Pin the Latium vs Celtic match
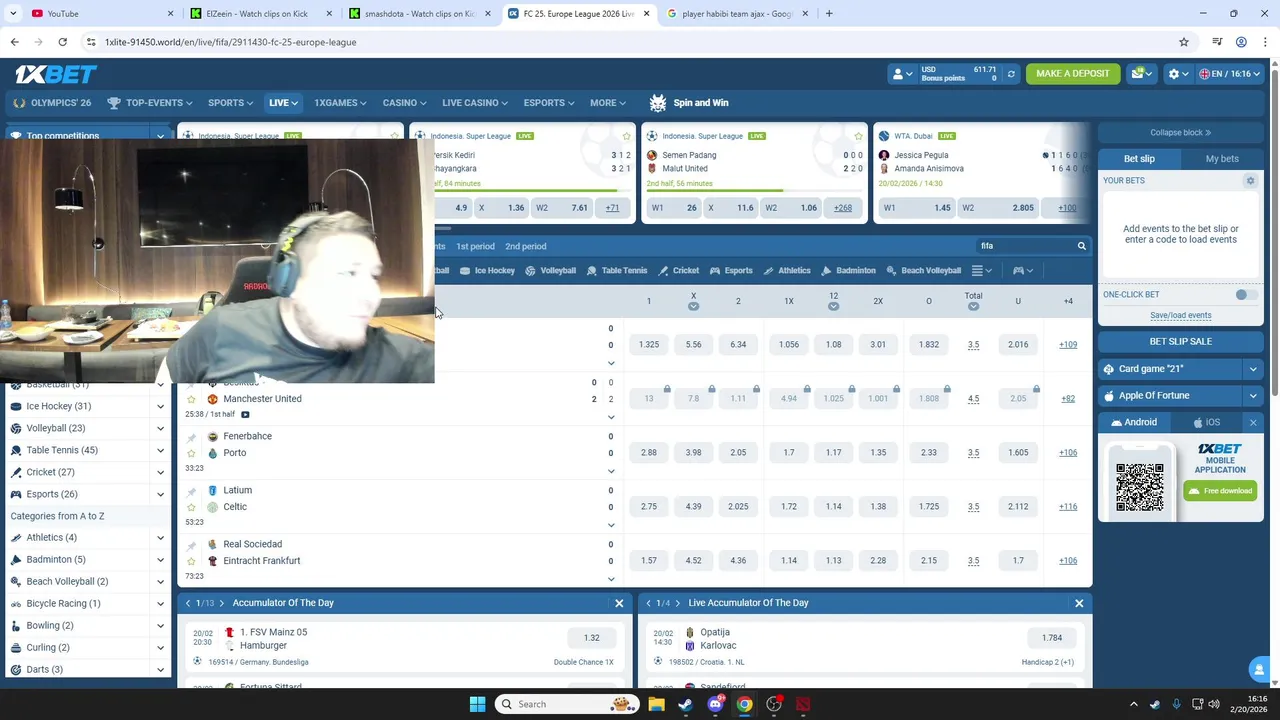 coord(192,491)
